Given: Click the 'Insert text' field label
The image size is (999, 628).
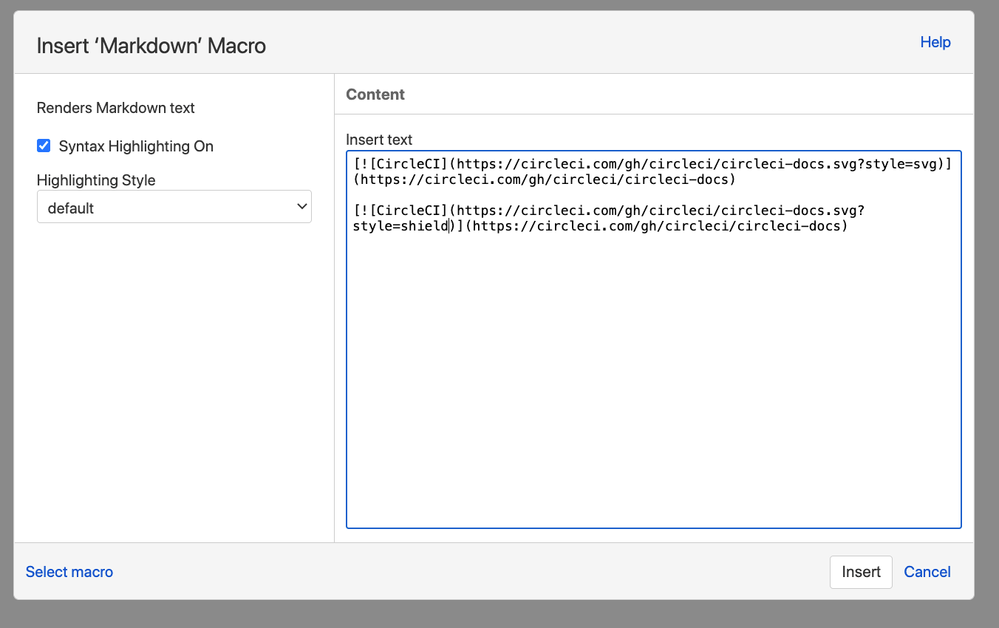Looking at the screenshot, I should 379,139.
